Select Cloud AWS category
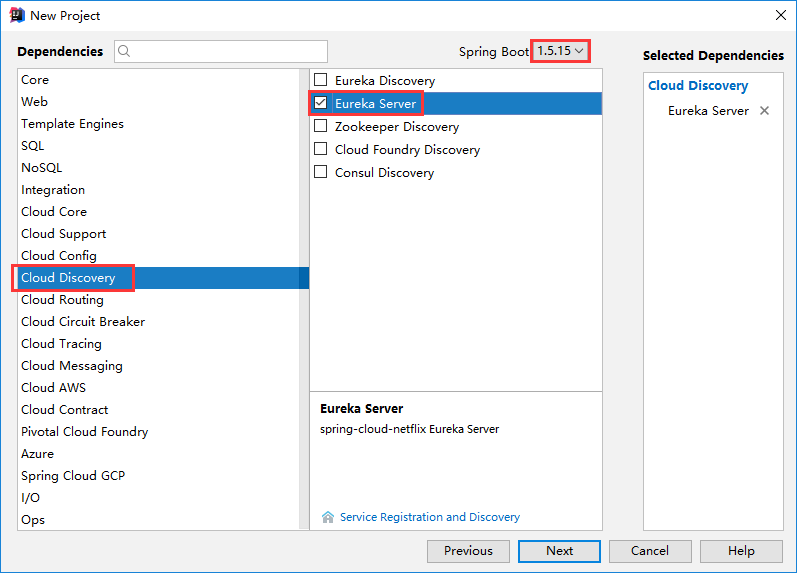Screen dimensions: 797x573 pos(159,387)
